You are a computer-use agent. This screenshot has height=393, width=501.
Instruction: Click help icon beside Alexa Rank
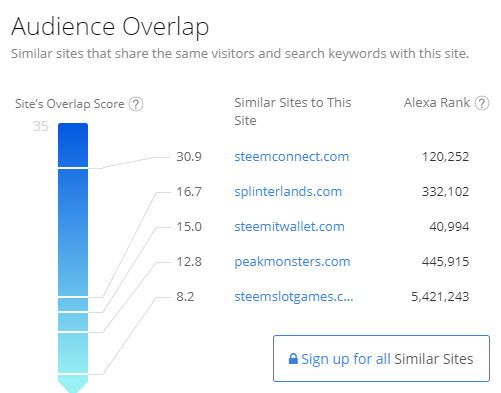click(x=482, y=103)
